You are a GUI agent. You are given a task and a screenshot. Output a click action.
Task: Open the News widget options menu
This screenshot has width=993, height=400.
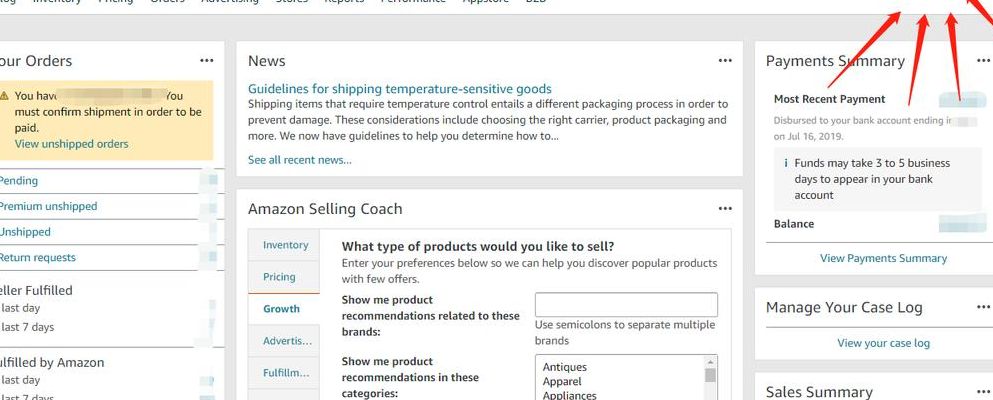(725, 61)
